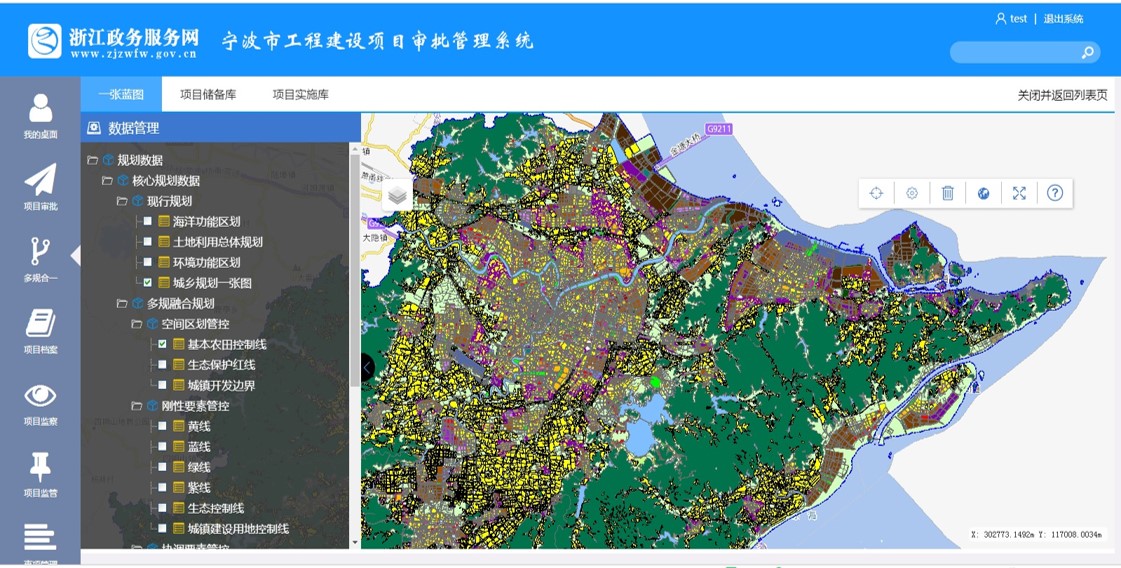Disable the 基本农田控制线 layer checkbox
This screenshot has width=1121, height=568.
[x=163, y=344]
